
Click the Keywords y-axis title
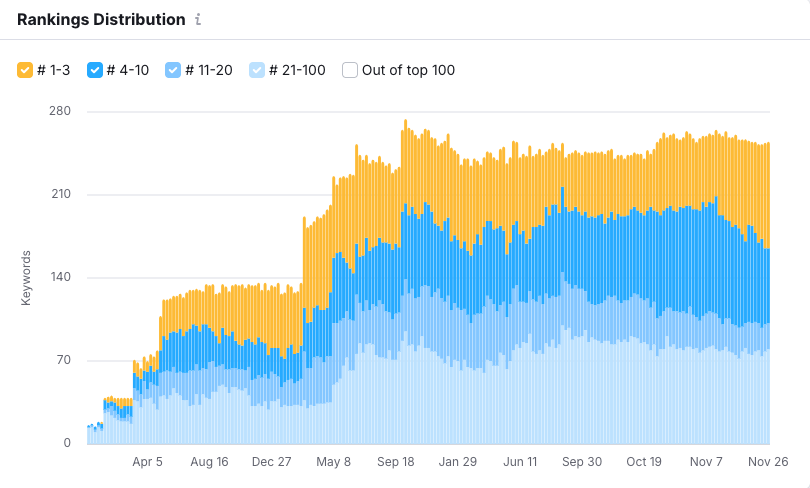tap(26, 277)
